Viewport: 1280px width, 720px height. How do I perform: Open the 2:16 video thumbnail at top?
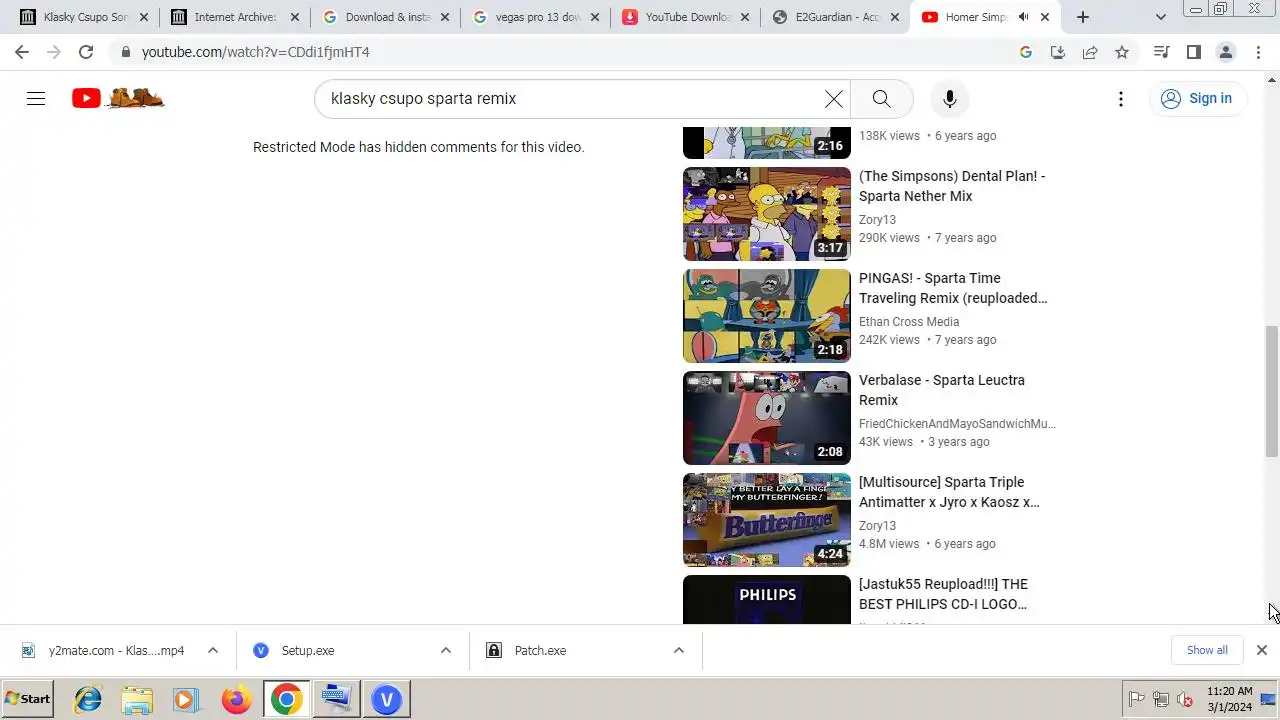767,144
